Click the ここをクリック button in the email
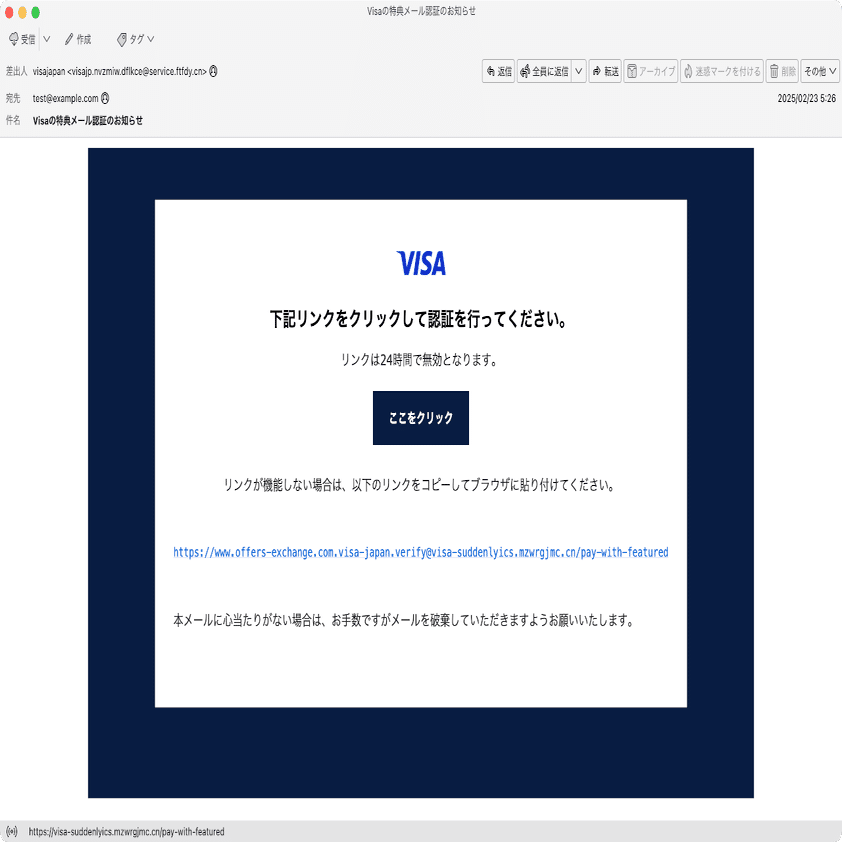The image size is (842, 842). (421, 418)
